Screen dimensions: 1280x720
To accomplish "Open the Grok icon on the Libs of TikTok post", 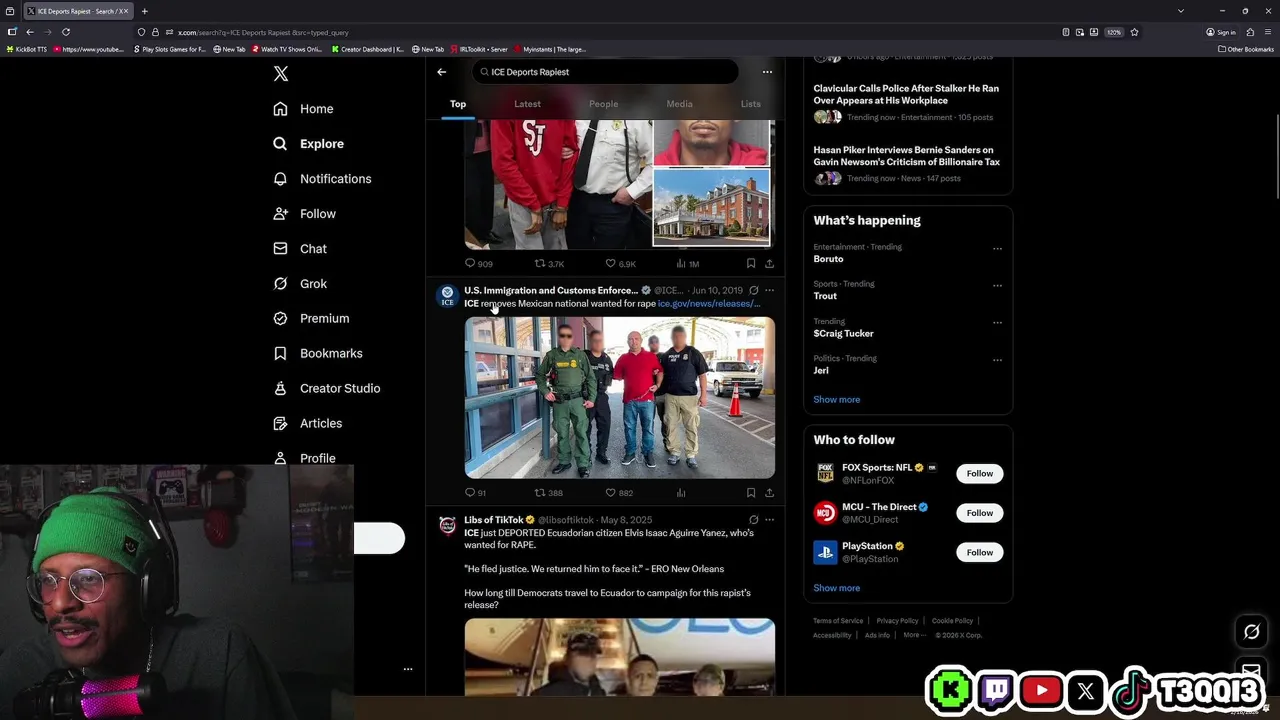I will click(753, 520).
